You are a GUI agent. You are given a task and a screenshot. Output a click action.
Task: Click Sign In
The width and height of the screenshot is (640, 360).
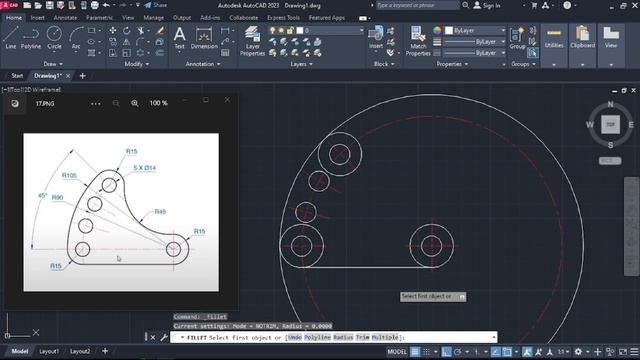point(487,5)
